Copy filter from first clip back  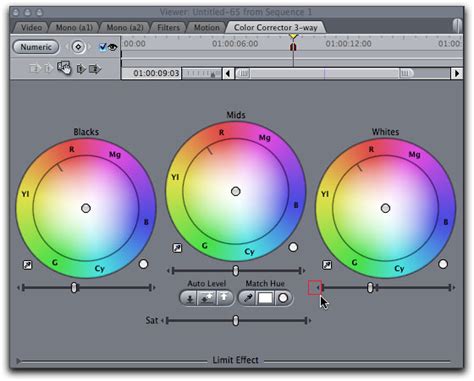49,69
